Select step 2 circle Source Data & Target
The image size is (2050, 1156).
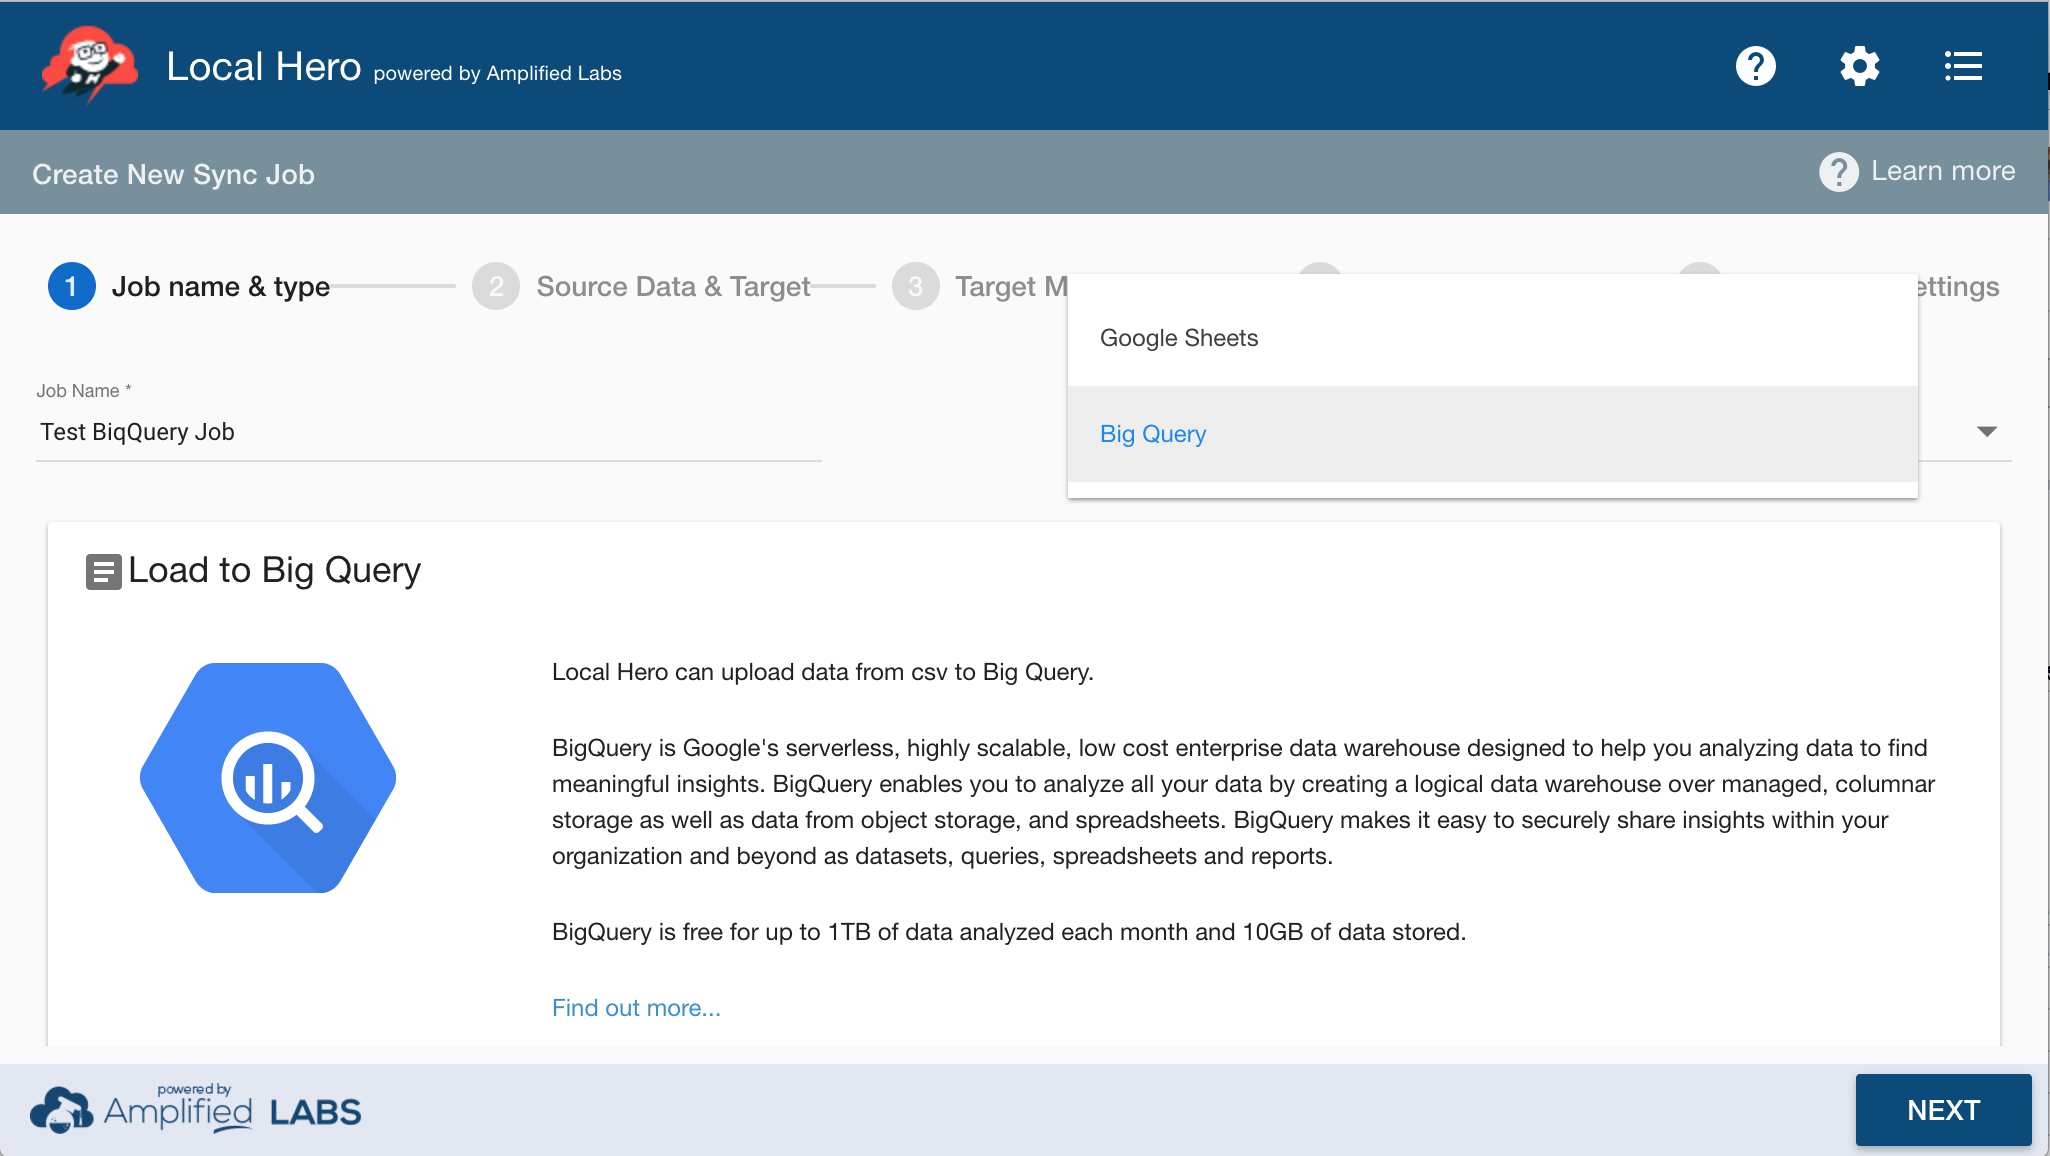pos(496,287)
